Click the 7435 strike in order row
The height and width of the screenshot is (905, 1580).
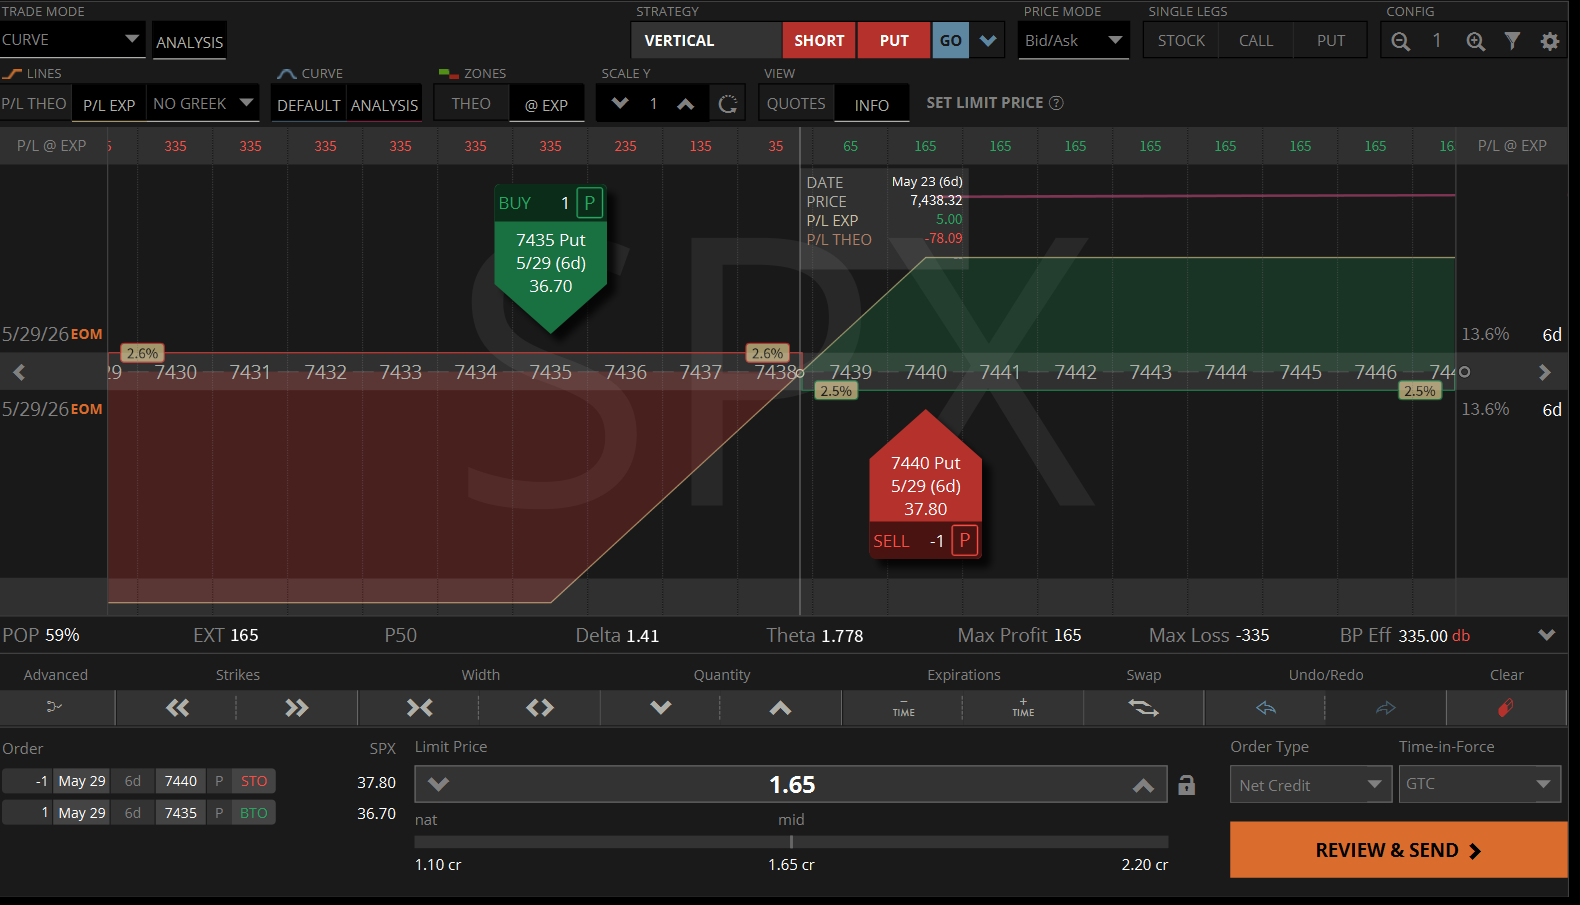point(181,813)
